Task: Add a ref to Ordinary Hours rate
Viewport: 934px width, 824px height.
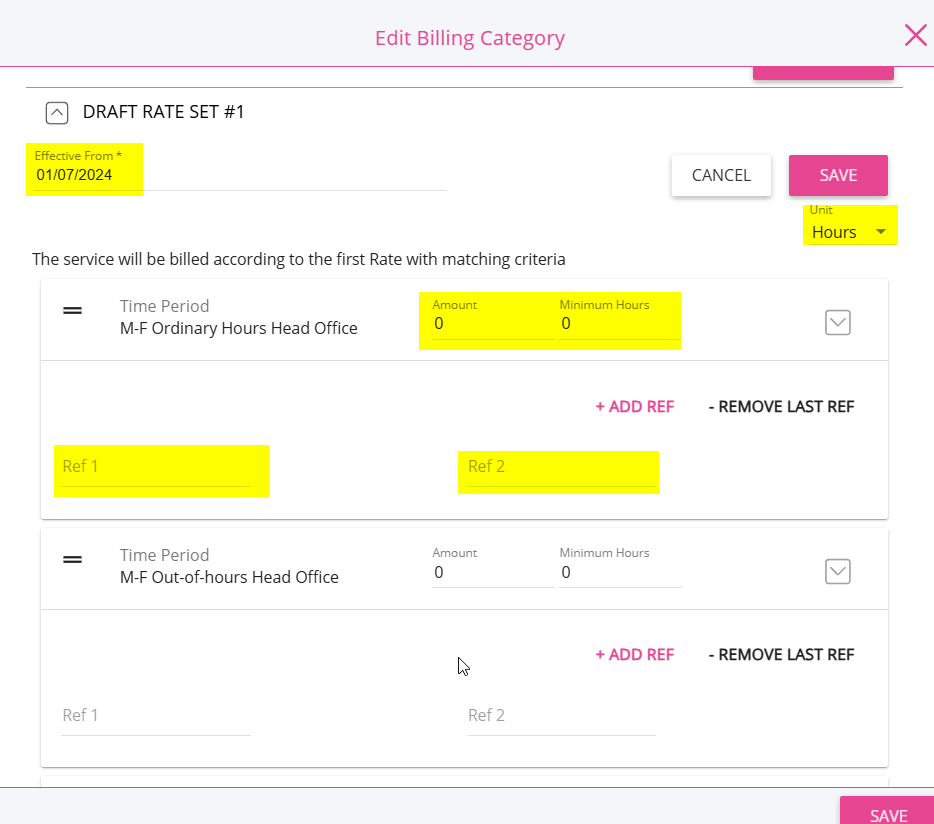Action: pyautogui.click(x=635, y=406)
